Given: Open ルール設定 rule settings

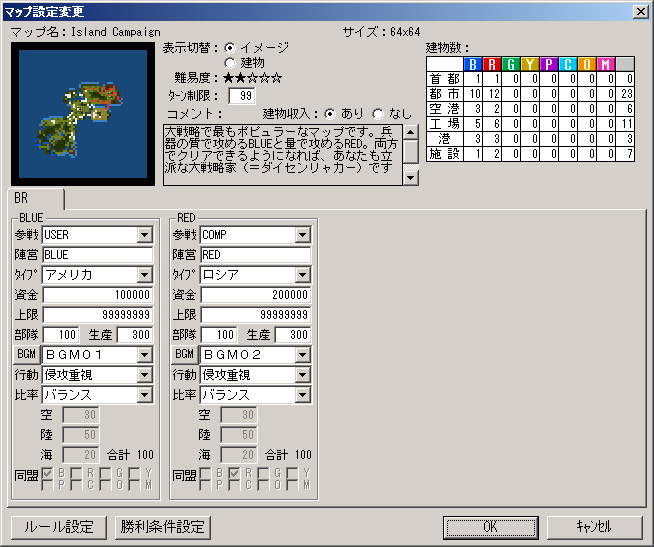Looking at the screenshot, I should pos(59,527).
